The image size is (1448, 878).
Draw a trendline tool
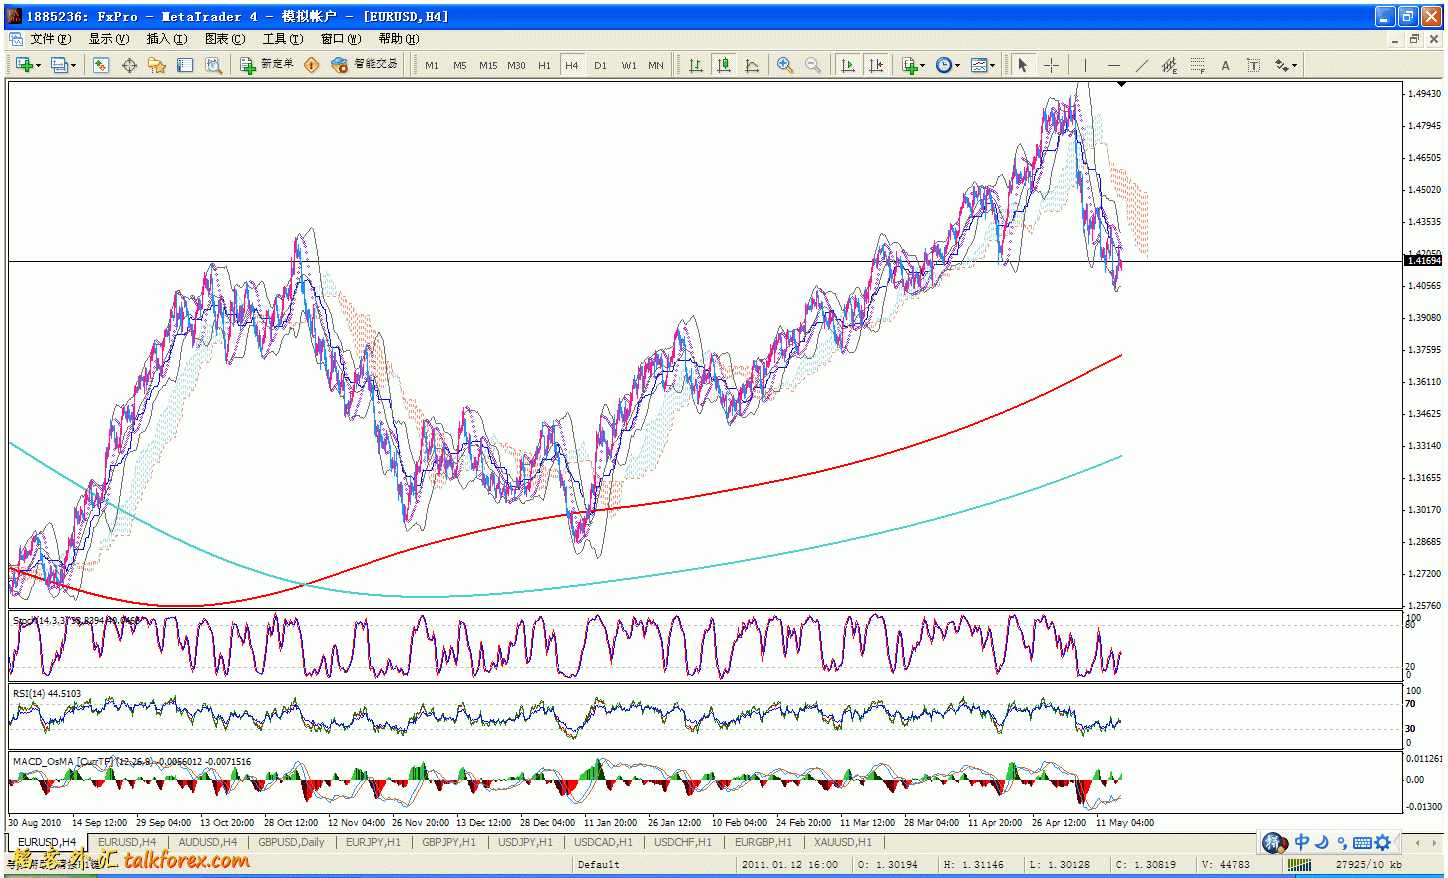tap(1141, 65)
